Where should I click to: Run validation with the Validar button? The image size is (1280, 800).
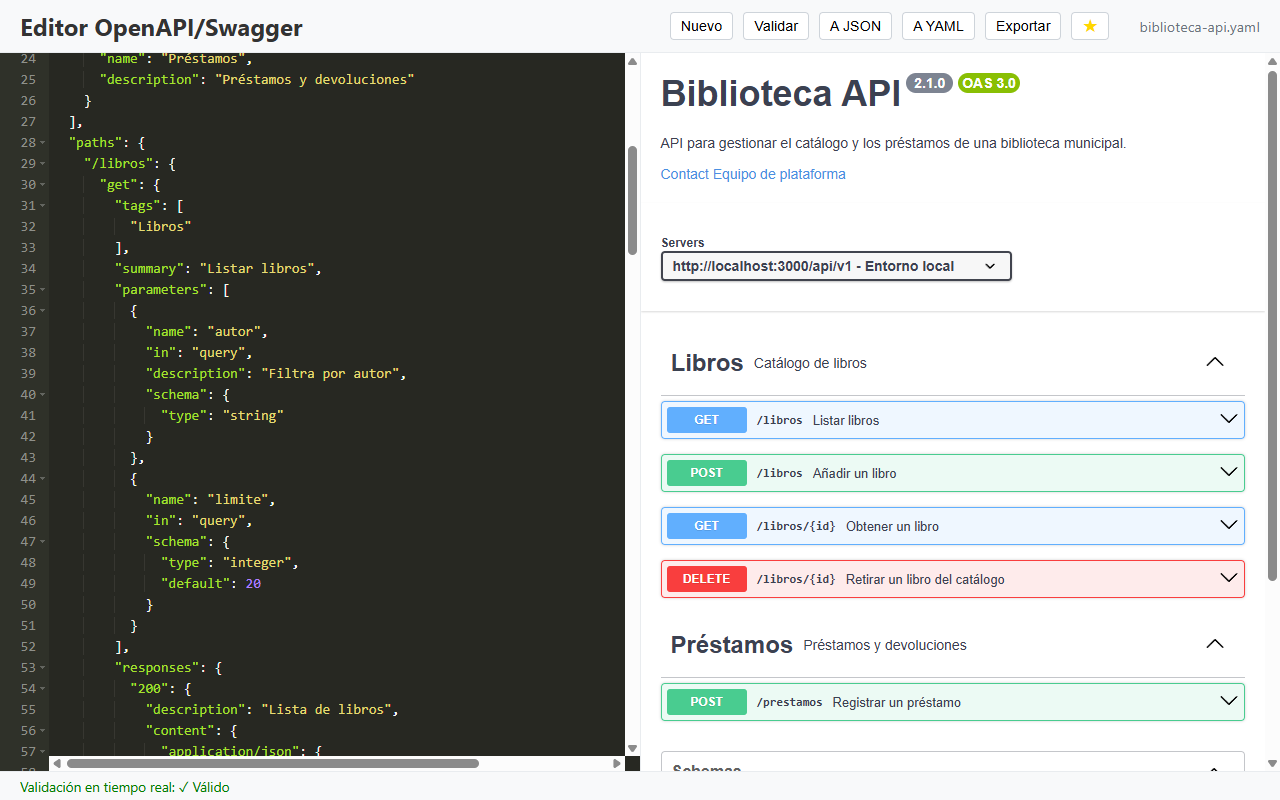coord(776,26)
